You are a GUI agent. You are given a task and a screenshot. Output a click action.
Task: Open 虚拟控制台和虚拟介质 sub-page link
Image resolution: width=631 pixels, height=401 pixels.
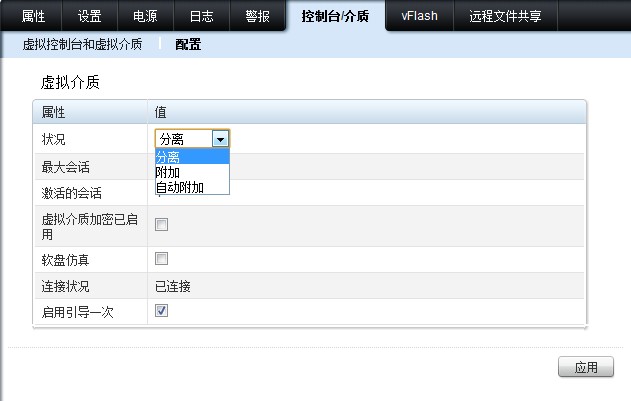[x=82, y=44]
